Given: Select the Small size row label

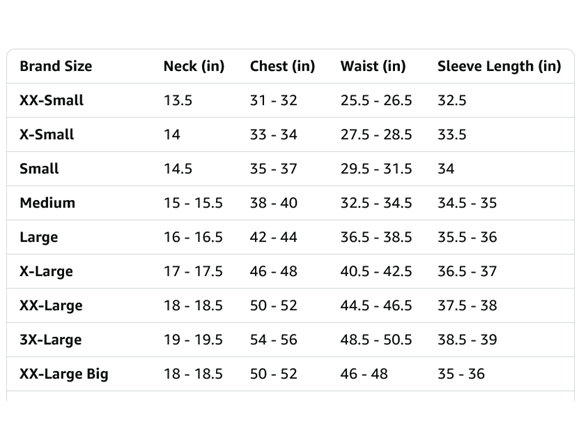Looking at the screenshot, I should click(x=39, y=169).
